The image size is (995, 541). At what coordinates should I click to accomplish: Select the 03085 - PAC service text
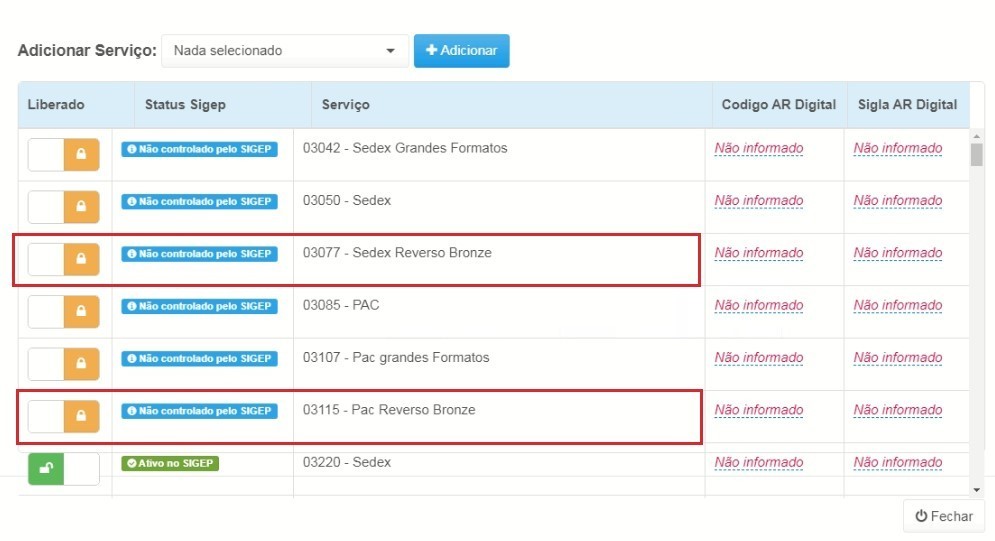click(x=341, y=305)
